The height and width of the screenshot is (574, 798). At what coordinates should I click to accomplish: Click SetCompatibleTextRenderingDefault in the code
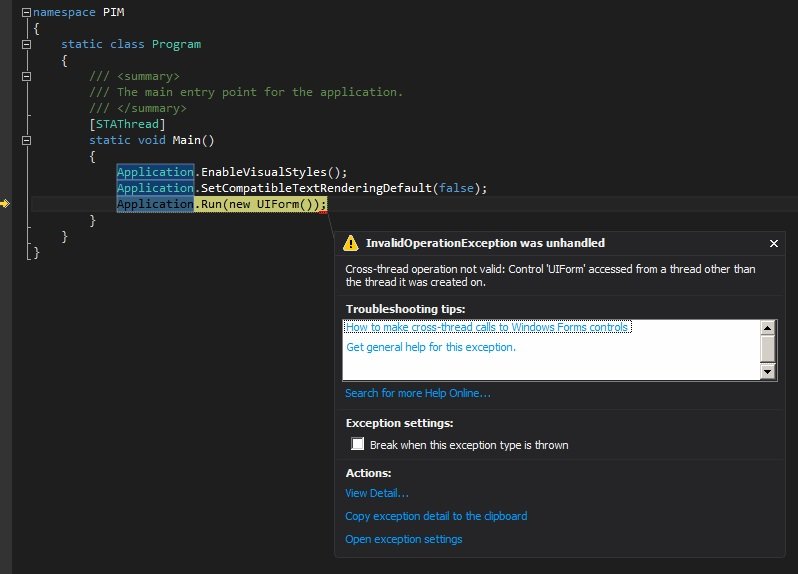(x=315, y=188)
